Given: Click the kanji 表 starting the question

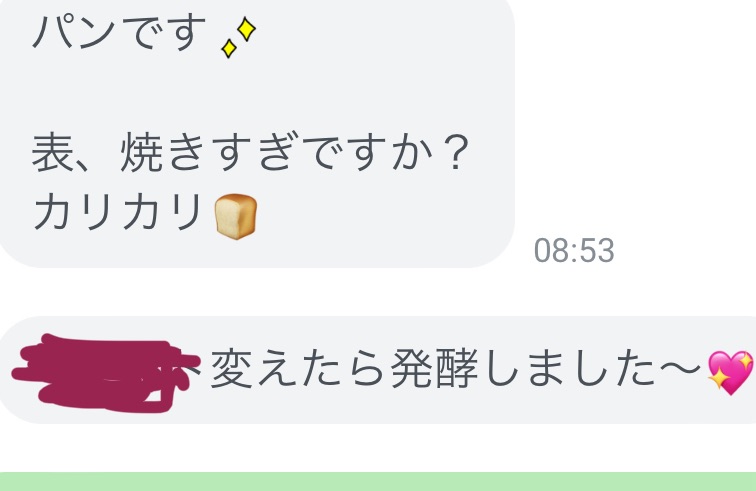Looking at the screenshot, I should tap(53, 152).
